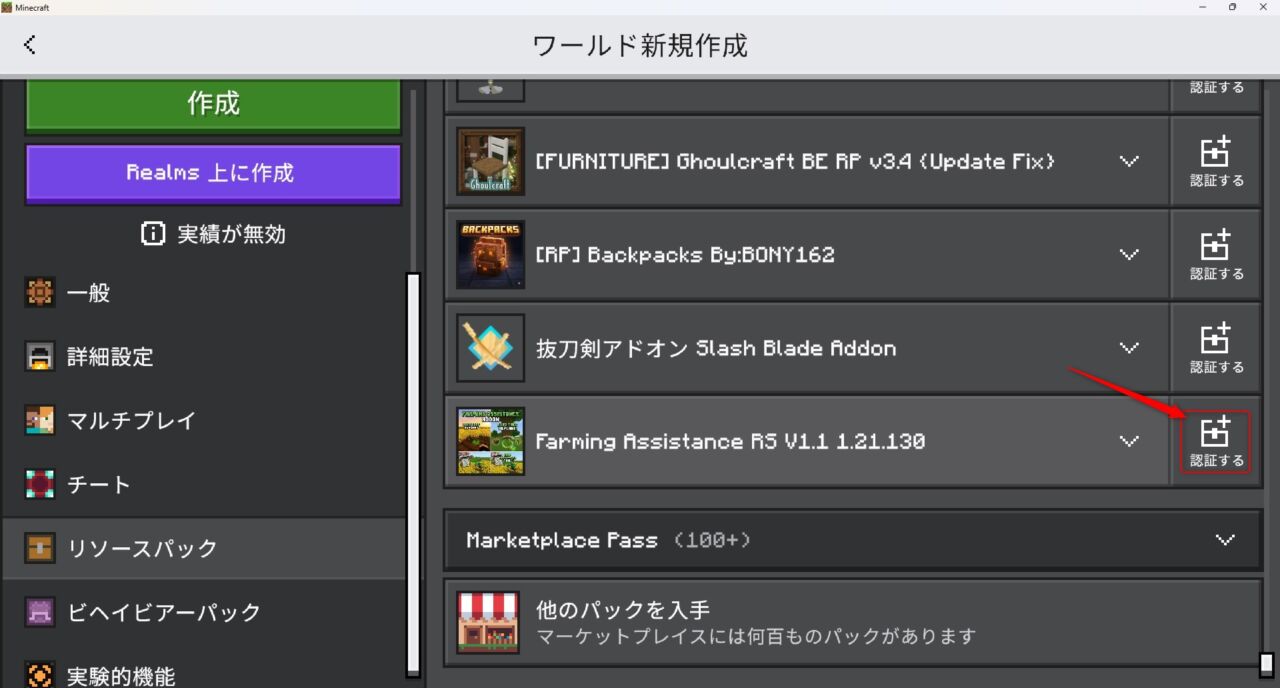Activate the Backpacks By:BONY162 pack
Viewport: 1280px width, 688px height.
pyautogui.click(x=1216, y=255)
